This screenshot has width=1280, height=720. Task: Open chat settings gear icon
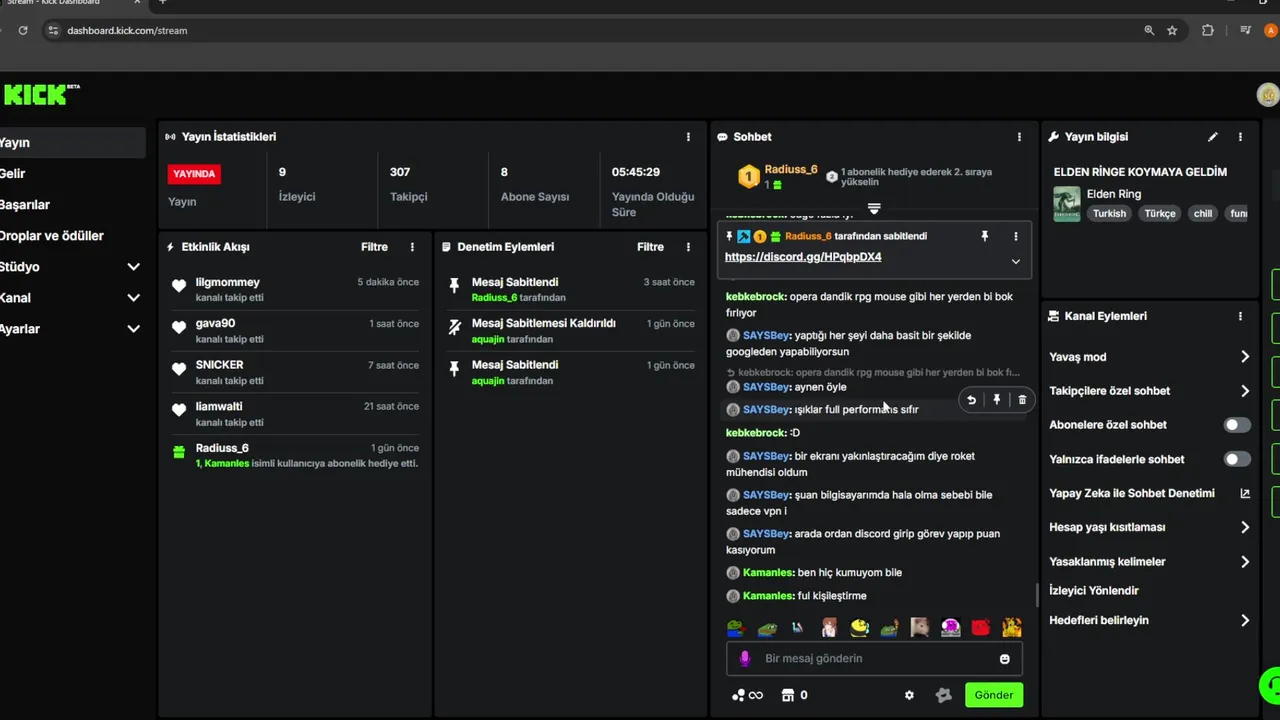(x=909, y=695)
